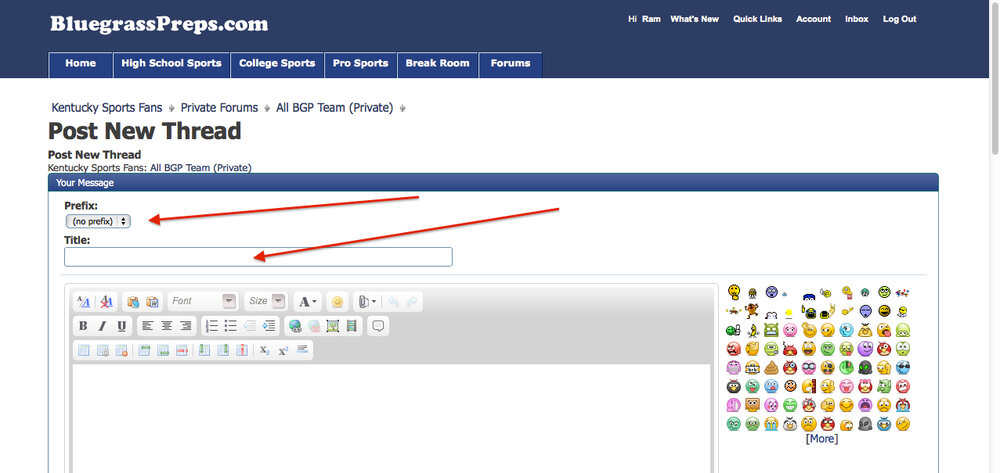
Task: Pick the smiley holding a brb sign
Action: point(752,367)
